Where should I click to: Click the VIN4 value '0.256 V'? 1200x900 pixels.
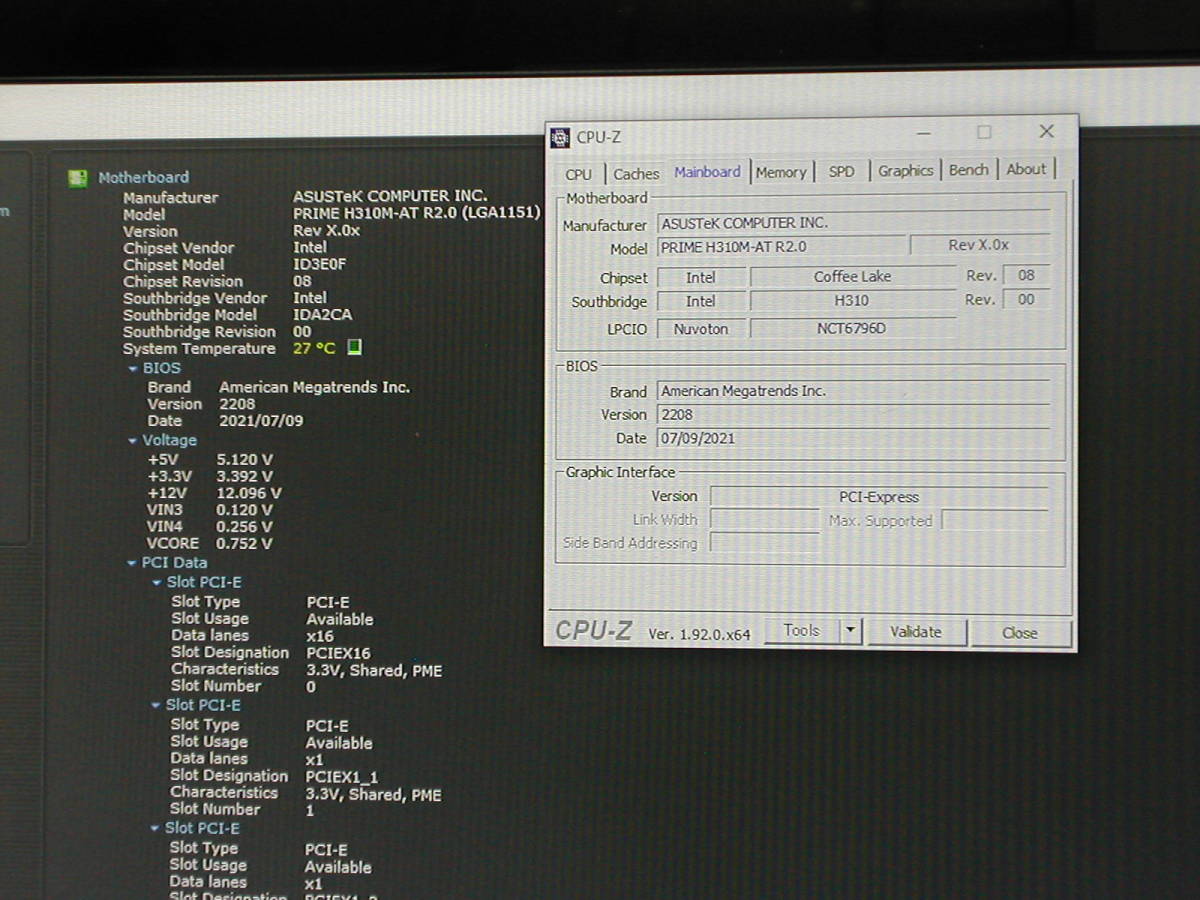pyautogui.click(x=244, y=527)
